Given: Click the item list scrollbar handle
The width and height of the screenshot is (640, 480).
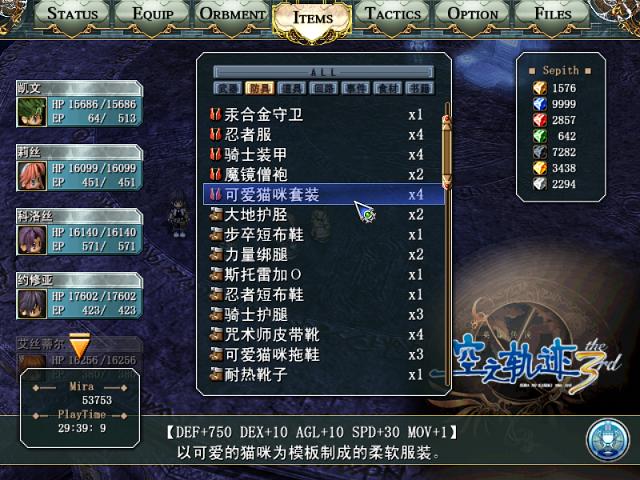Looking at the screenshot, I should point(447,152).
